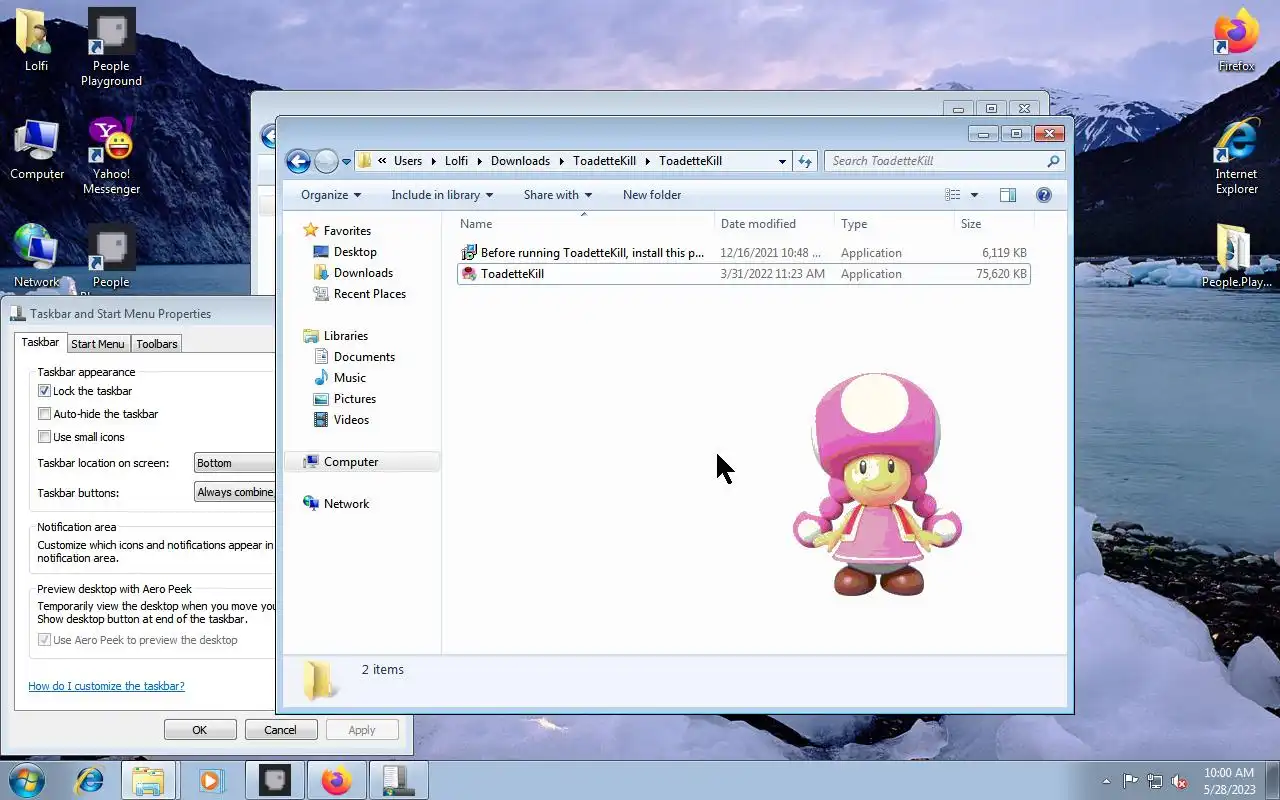Click the muted volume tray icon
Viewport: 1280px width, 800px height.
tap(1180, 781)
